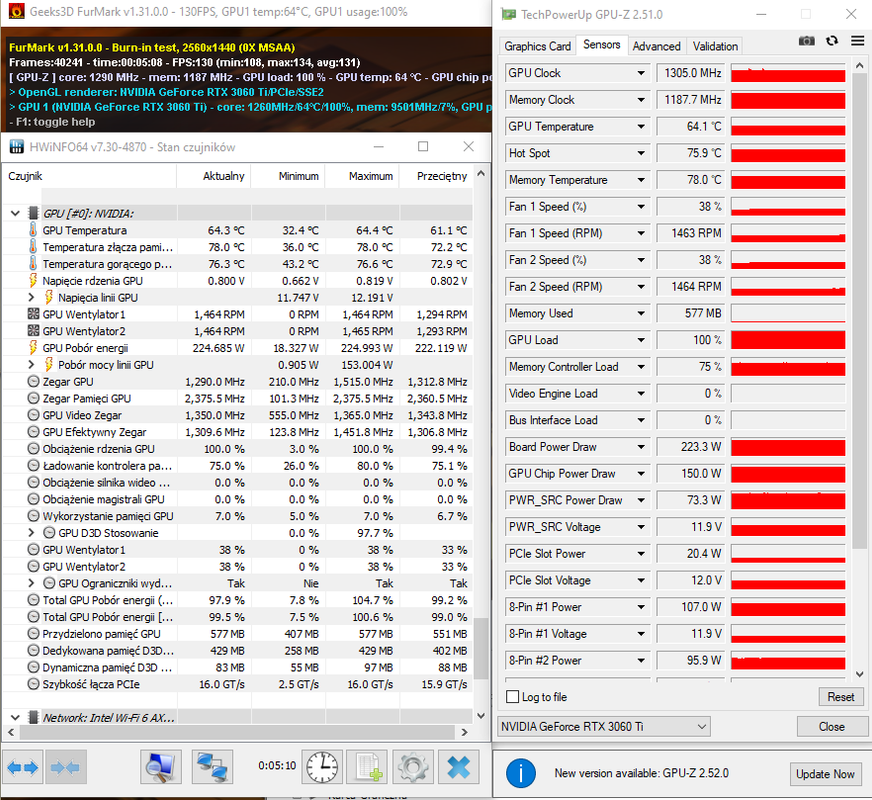Click the icon beside Szybkość łącza PCIe
Screen dimensions: 872x800
(33, 684)
